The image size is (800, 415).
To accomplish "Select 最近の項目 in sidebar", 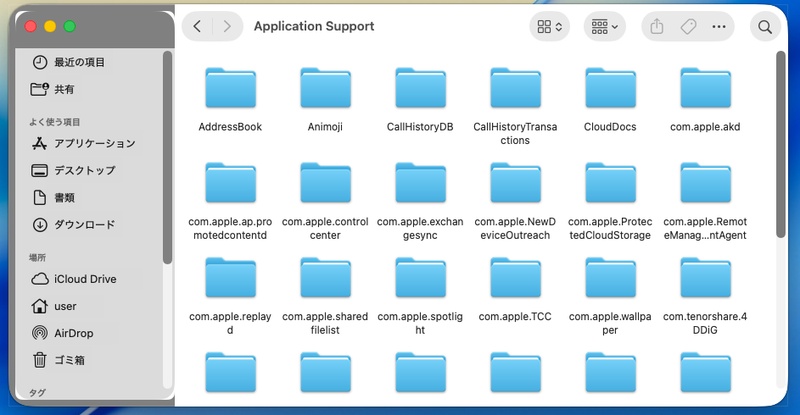I will [x=78, y=62].
